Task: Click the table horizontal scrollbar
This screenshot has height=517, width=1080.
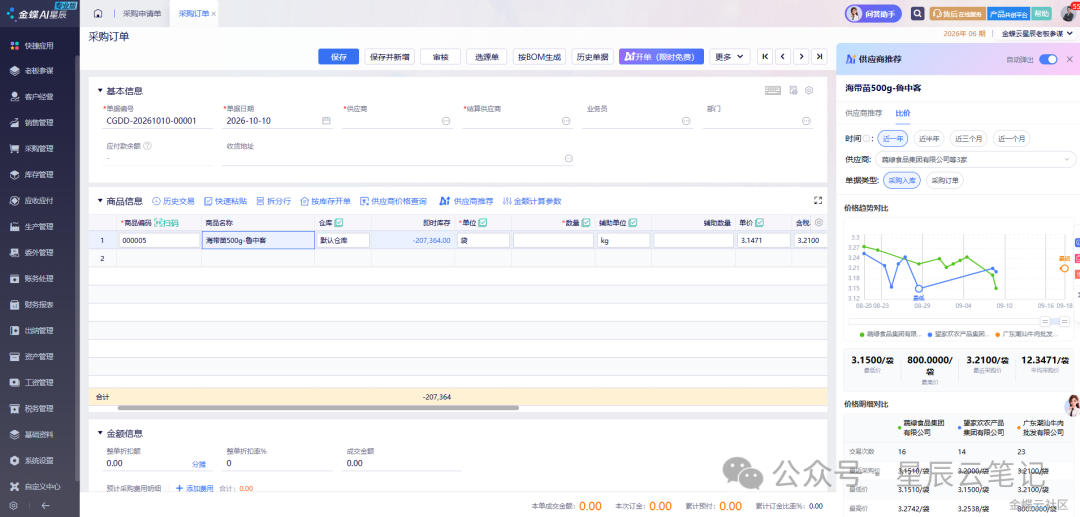Action: pyautogui.click(x=318, y=408)
